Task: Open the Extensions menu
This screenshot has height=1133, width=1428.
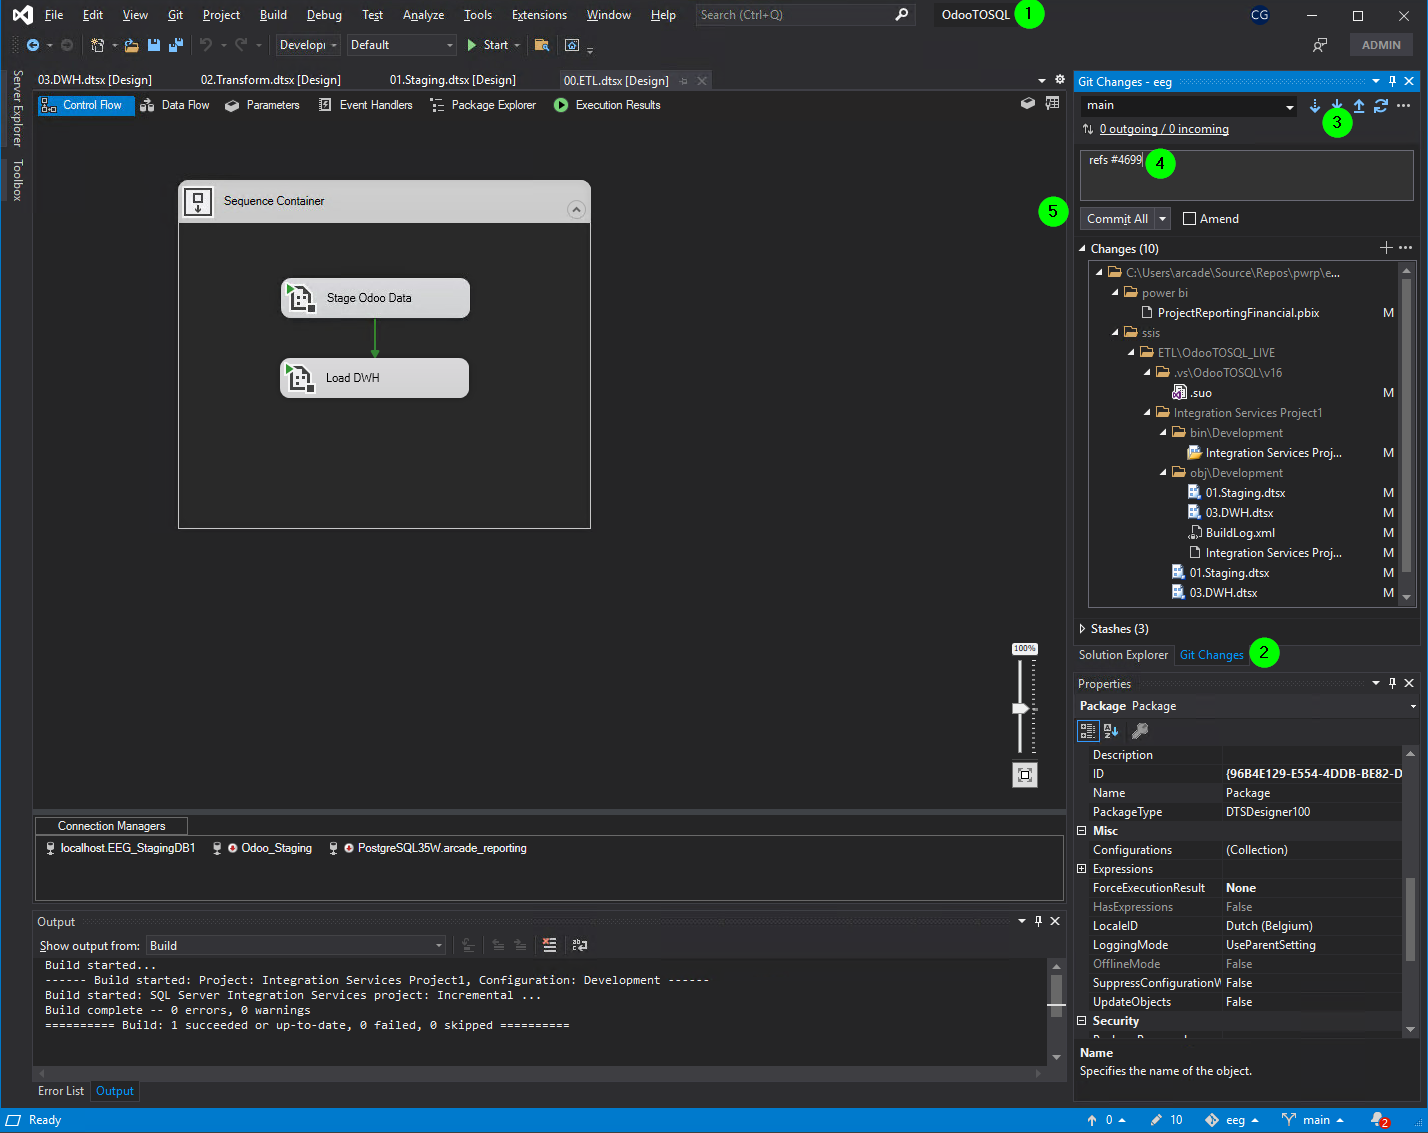Action: point(539,15)
